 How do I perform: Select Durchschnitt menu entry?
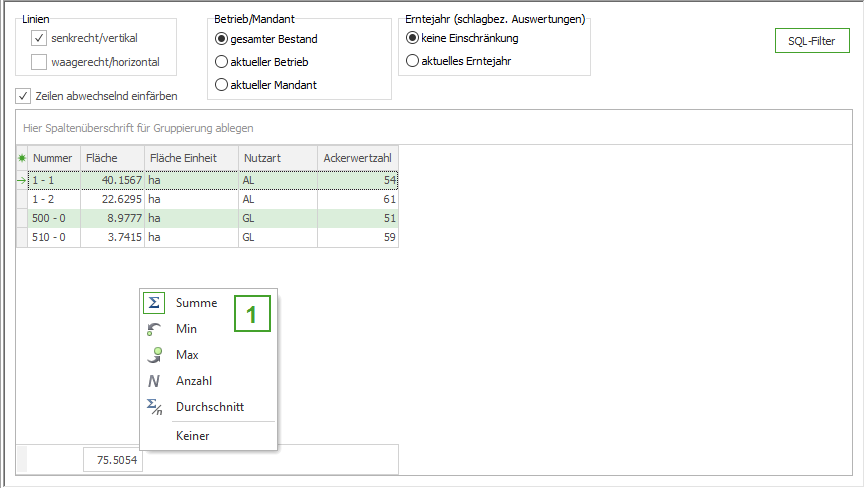[209, 407]
